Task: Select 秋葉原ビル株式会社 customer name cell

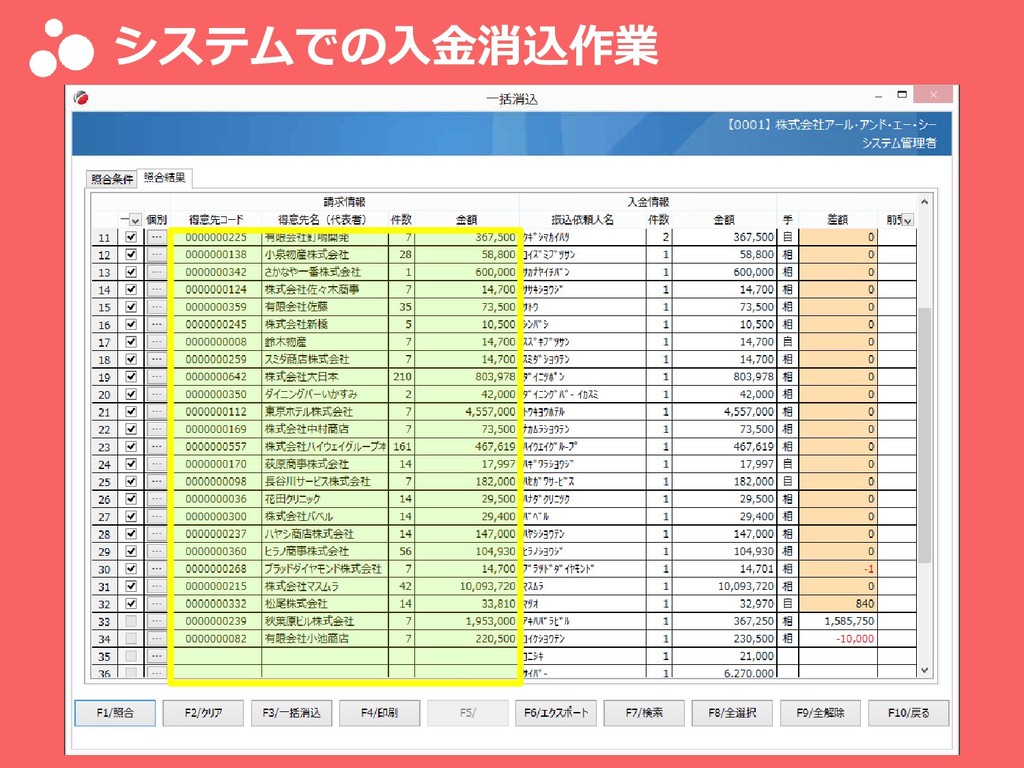Action: coord(325,621)
